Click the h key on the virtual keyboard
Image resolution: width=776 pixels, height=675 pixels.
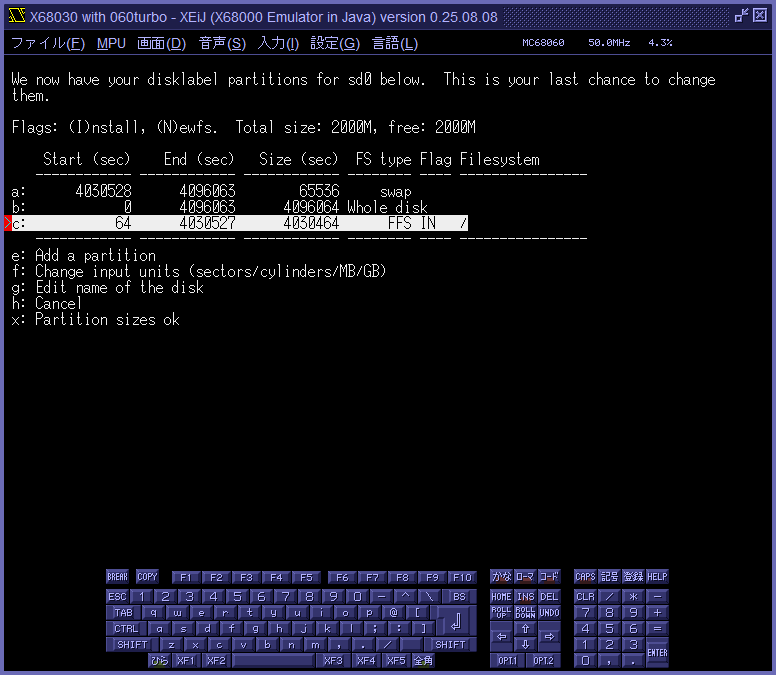(x=280, y=628)
